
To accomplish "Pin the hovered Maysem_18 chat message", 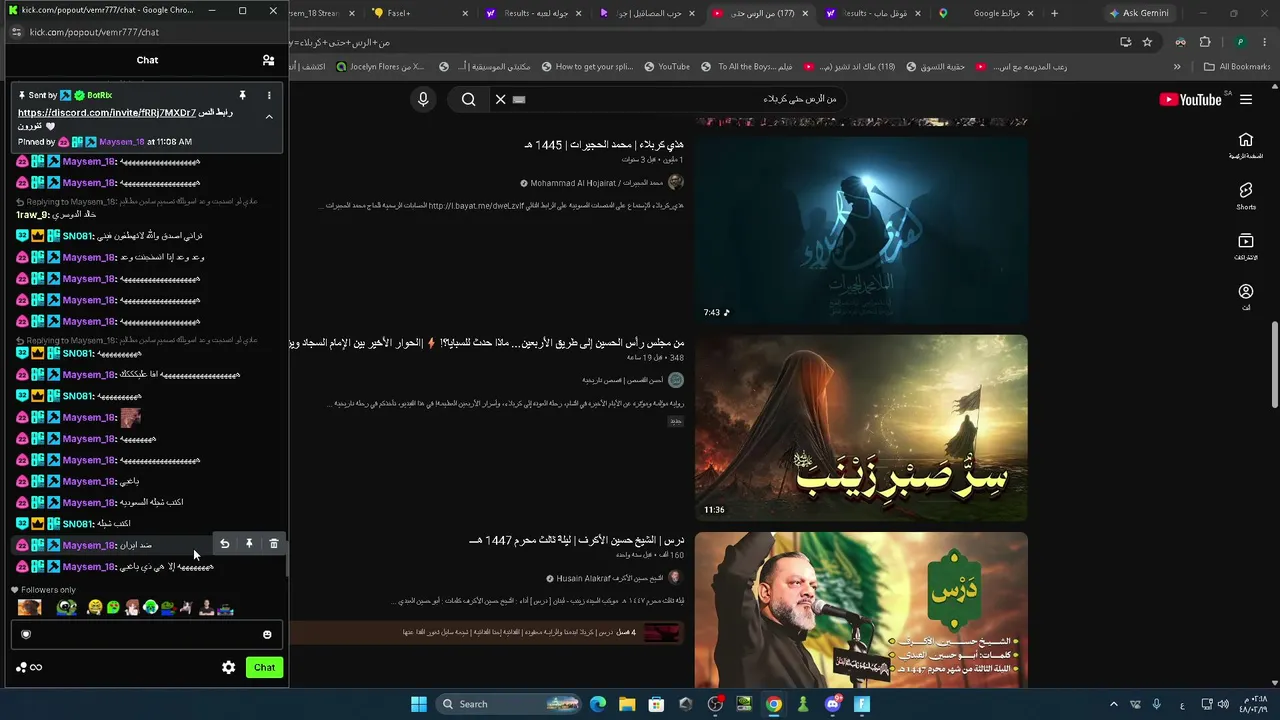I will point(249,544).
